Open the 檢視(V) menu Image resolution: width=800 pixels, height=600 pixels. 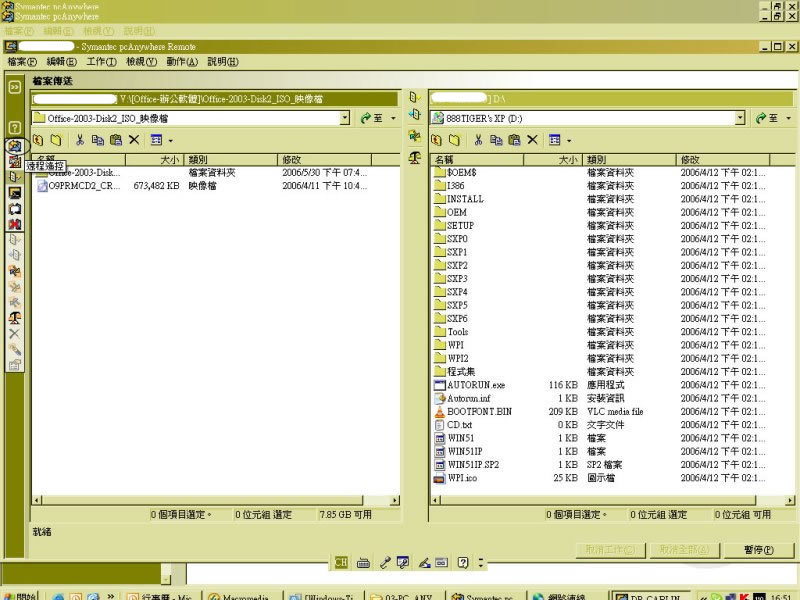pos(141,62)
